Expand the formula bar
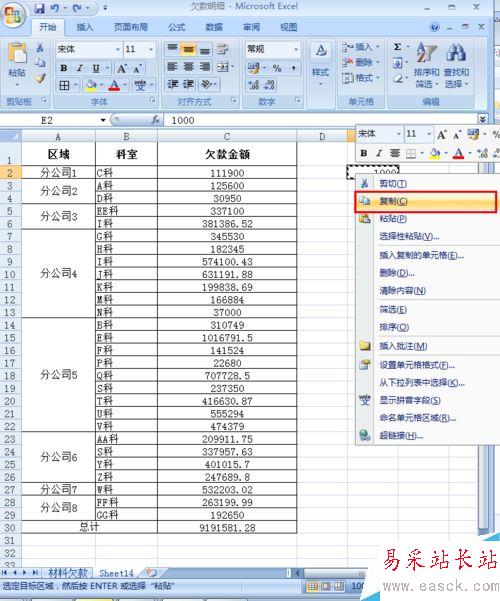Screen dimensions: 500x601 click(483, 119)
